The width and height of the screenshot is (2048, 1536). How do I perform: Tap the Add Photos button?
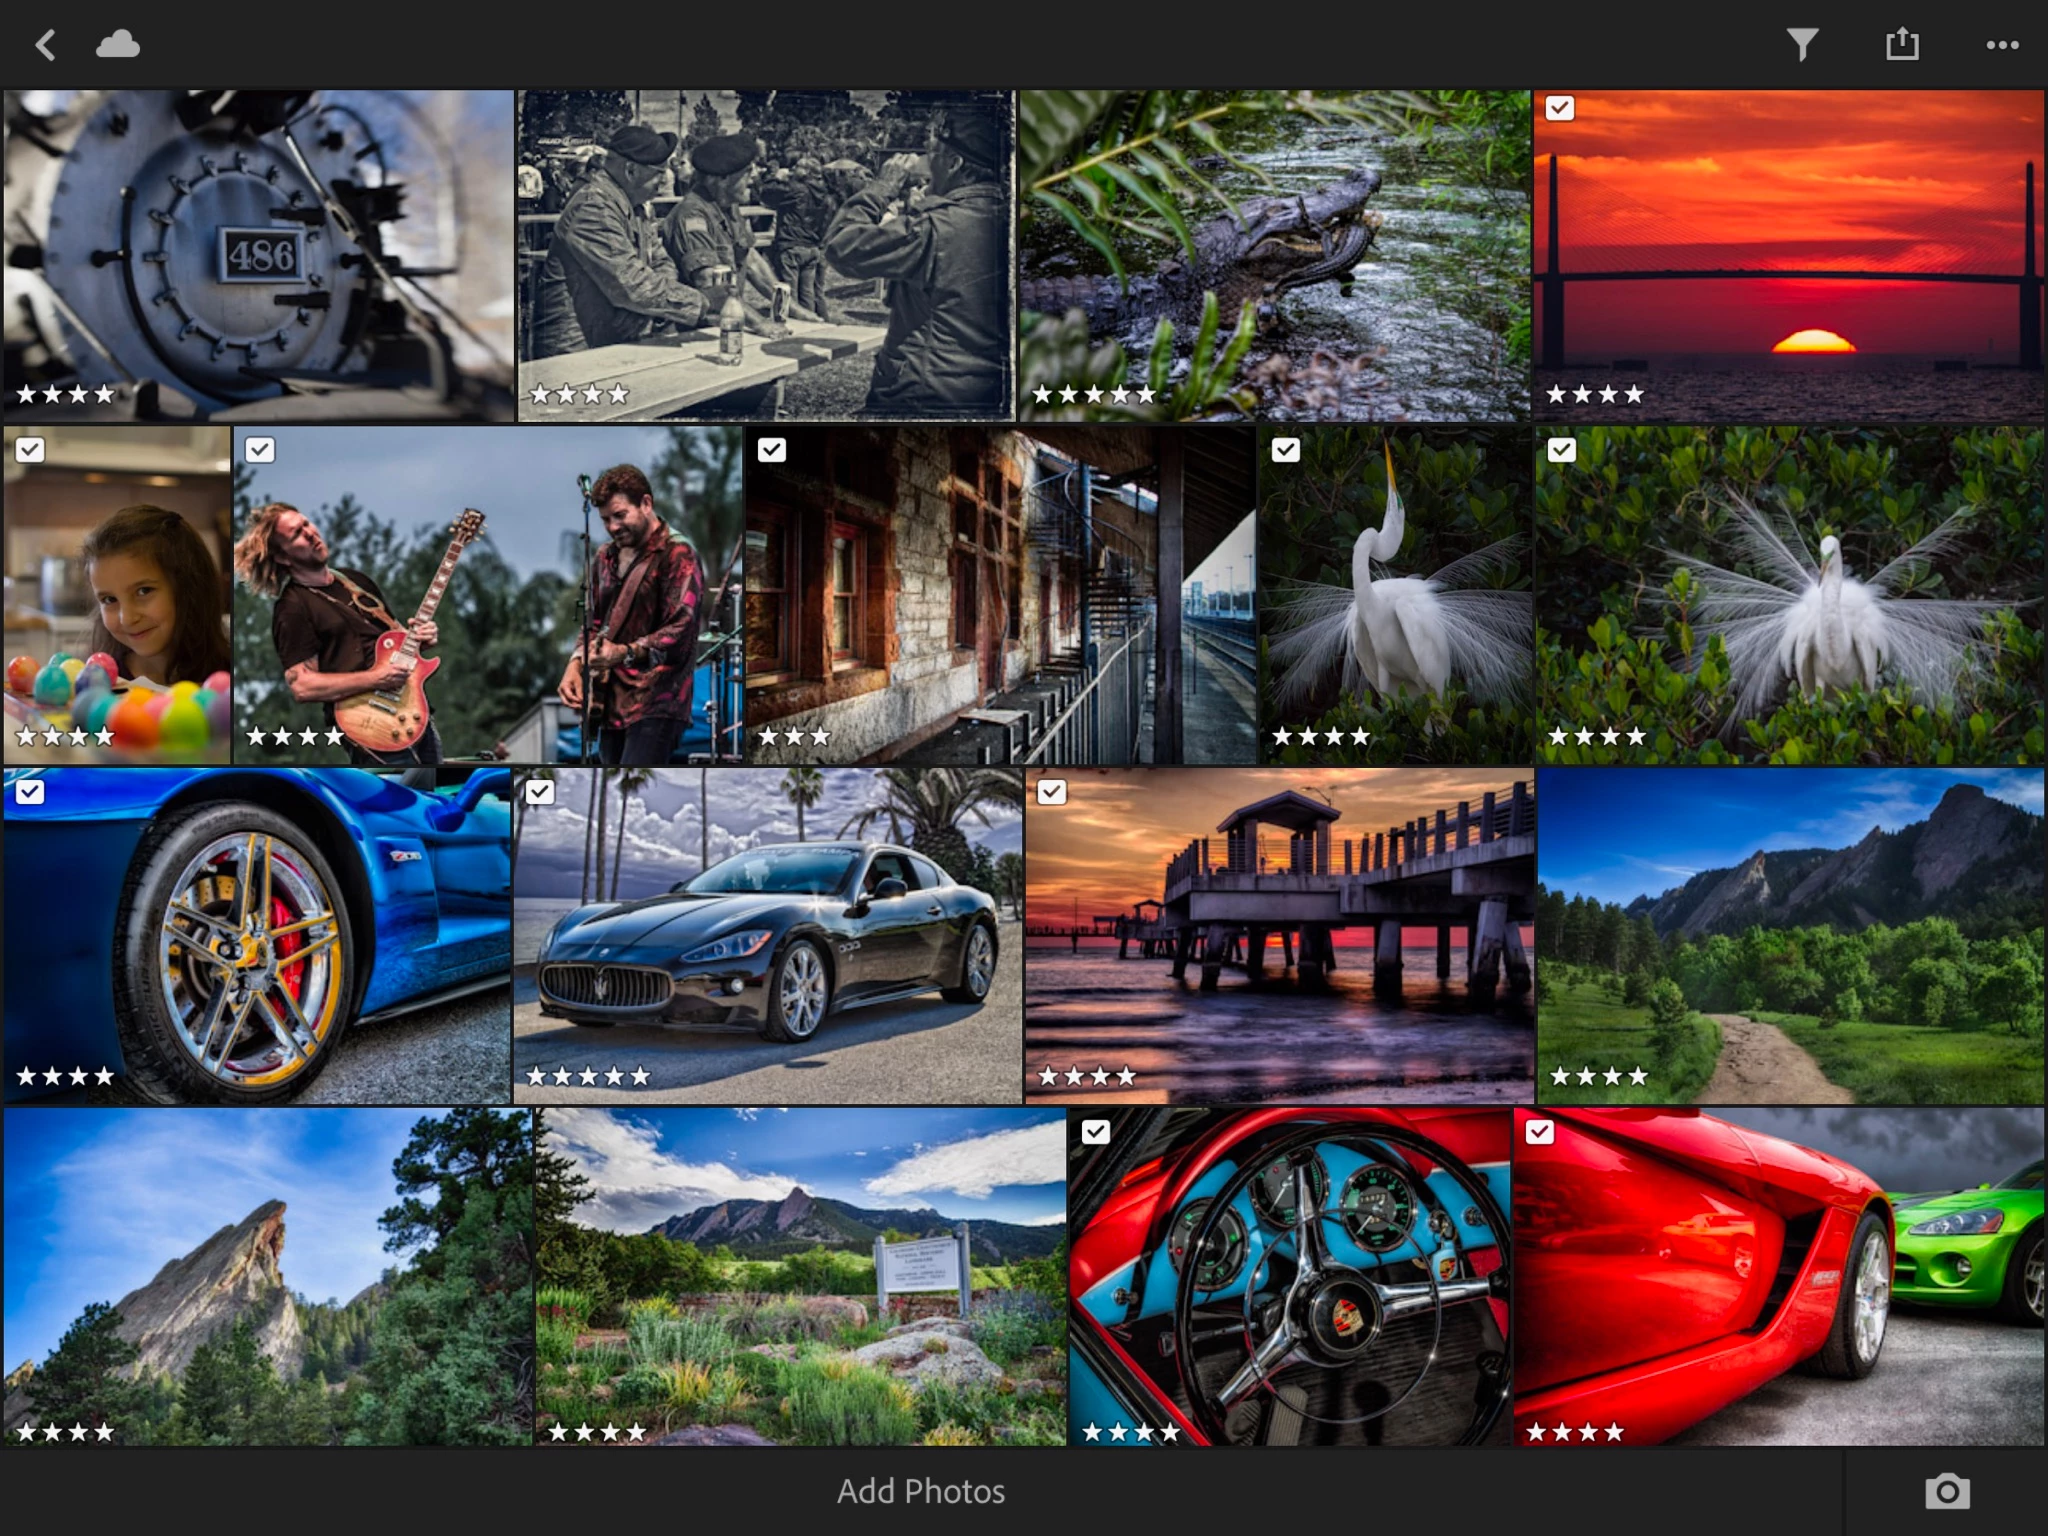click(920, 1491)
